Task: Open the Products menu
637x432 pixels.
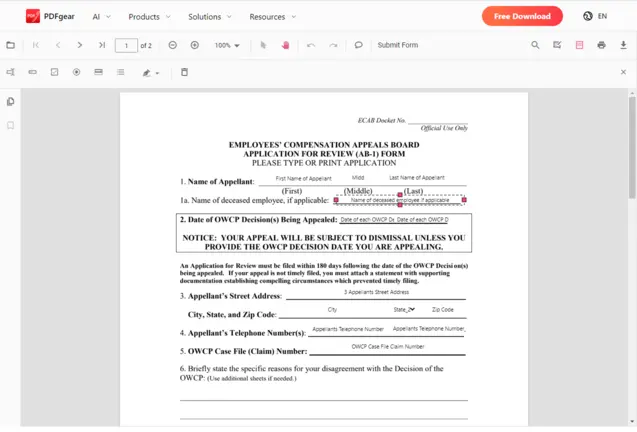Action: [x=149, y=16]
